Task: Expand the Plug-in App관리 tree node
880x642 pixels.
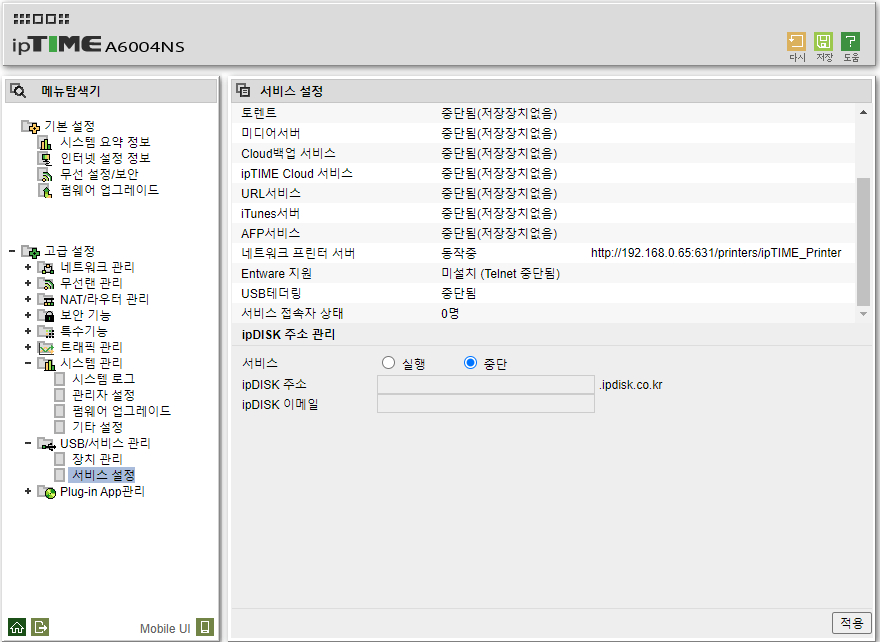Action: [x=28, y=491]
